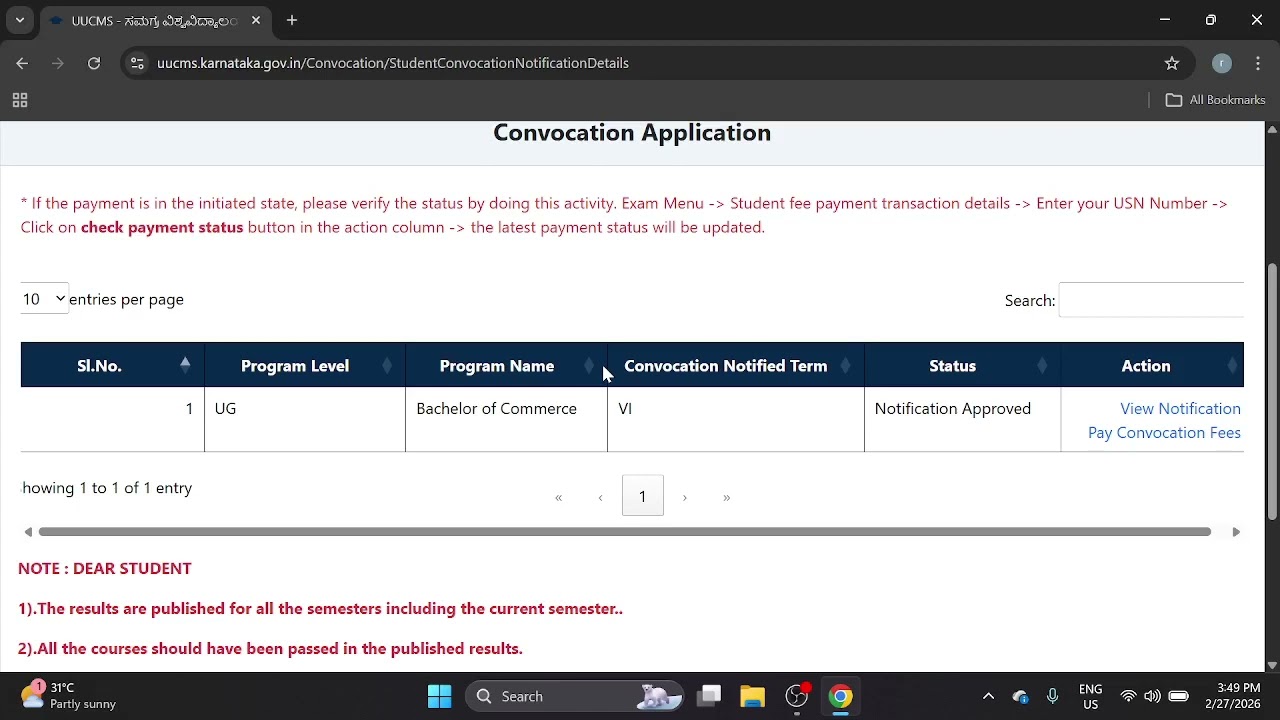
Task: Go to previous table page
Action: pyautogui.click(x=600, y=497)
